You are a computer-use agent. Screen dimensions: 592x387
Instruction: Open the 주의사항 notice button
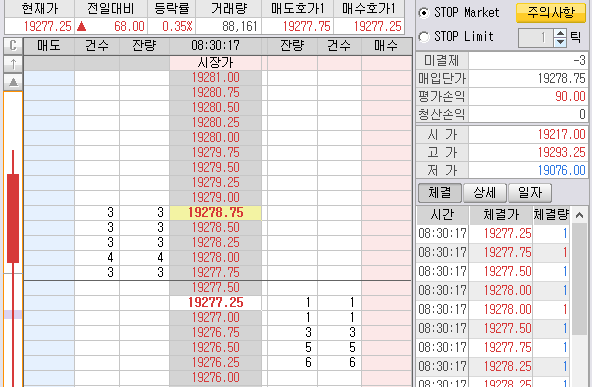point(551,13)
